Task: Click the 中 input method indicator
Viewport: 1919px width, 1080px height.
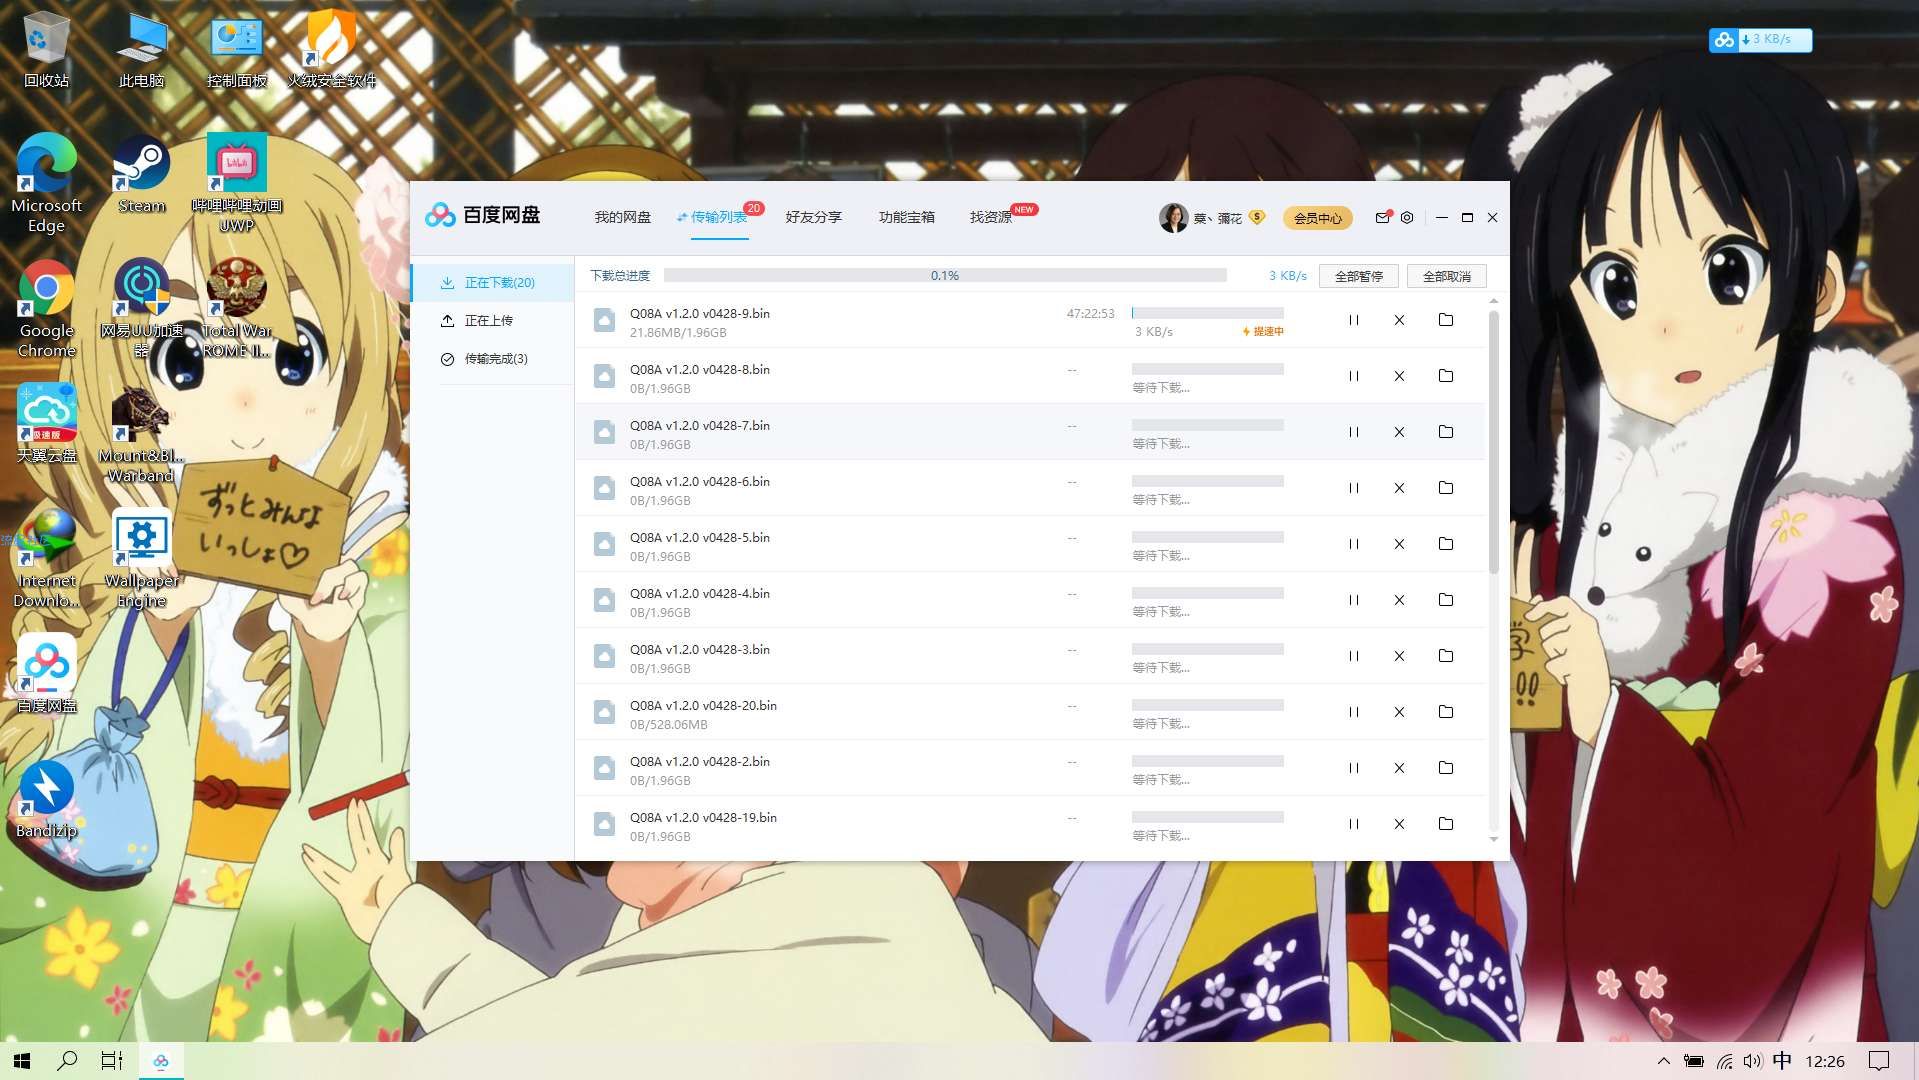Action: (1782, 1061)
